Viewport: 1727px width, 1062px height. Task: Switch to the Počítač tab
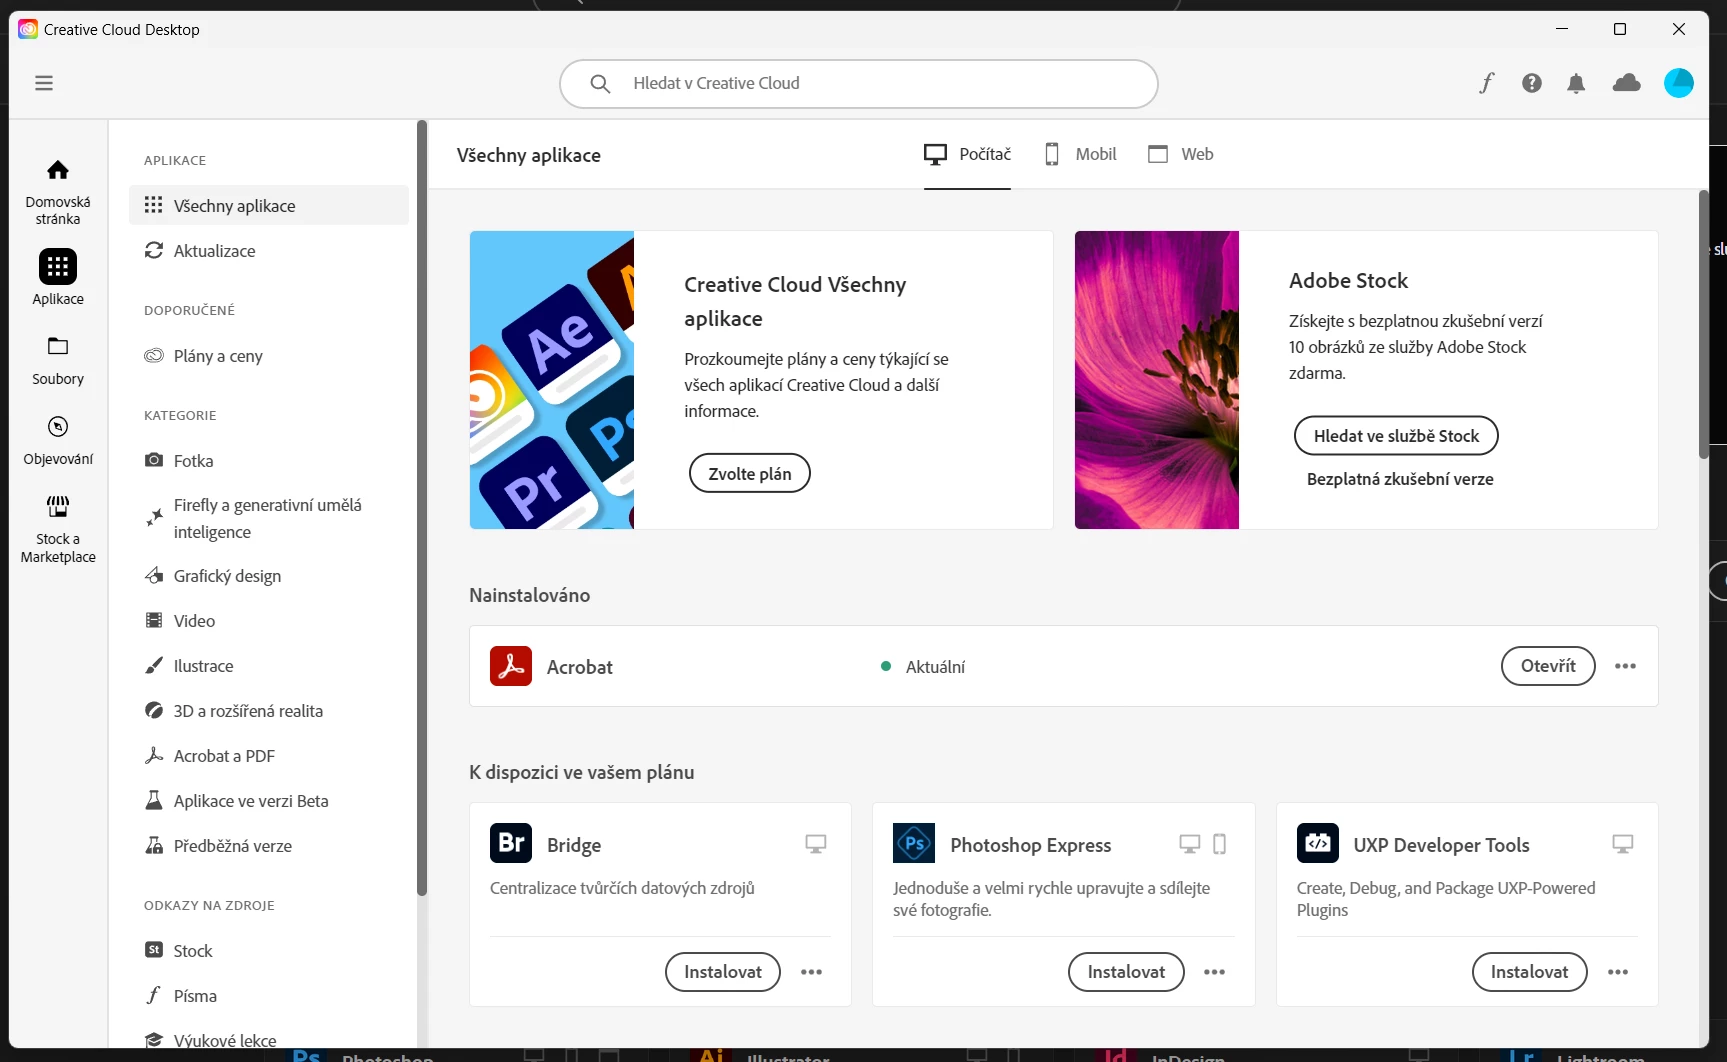coord(967,154)
